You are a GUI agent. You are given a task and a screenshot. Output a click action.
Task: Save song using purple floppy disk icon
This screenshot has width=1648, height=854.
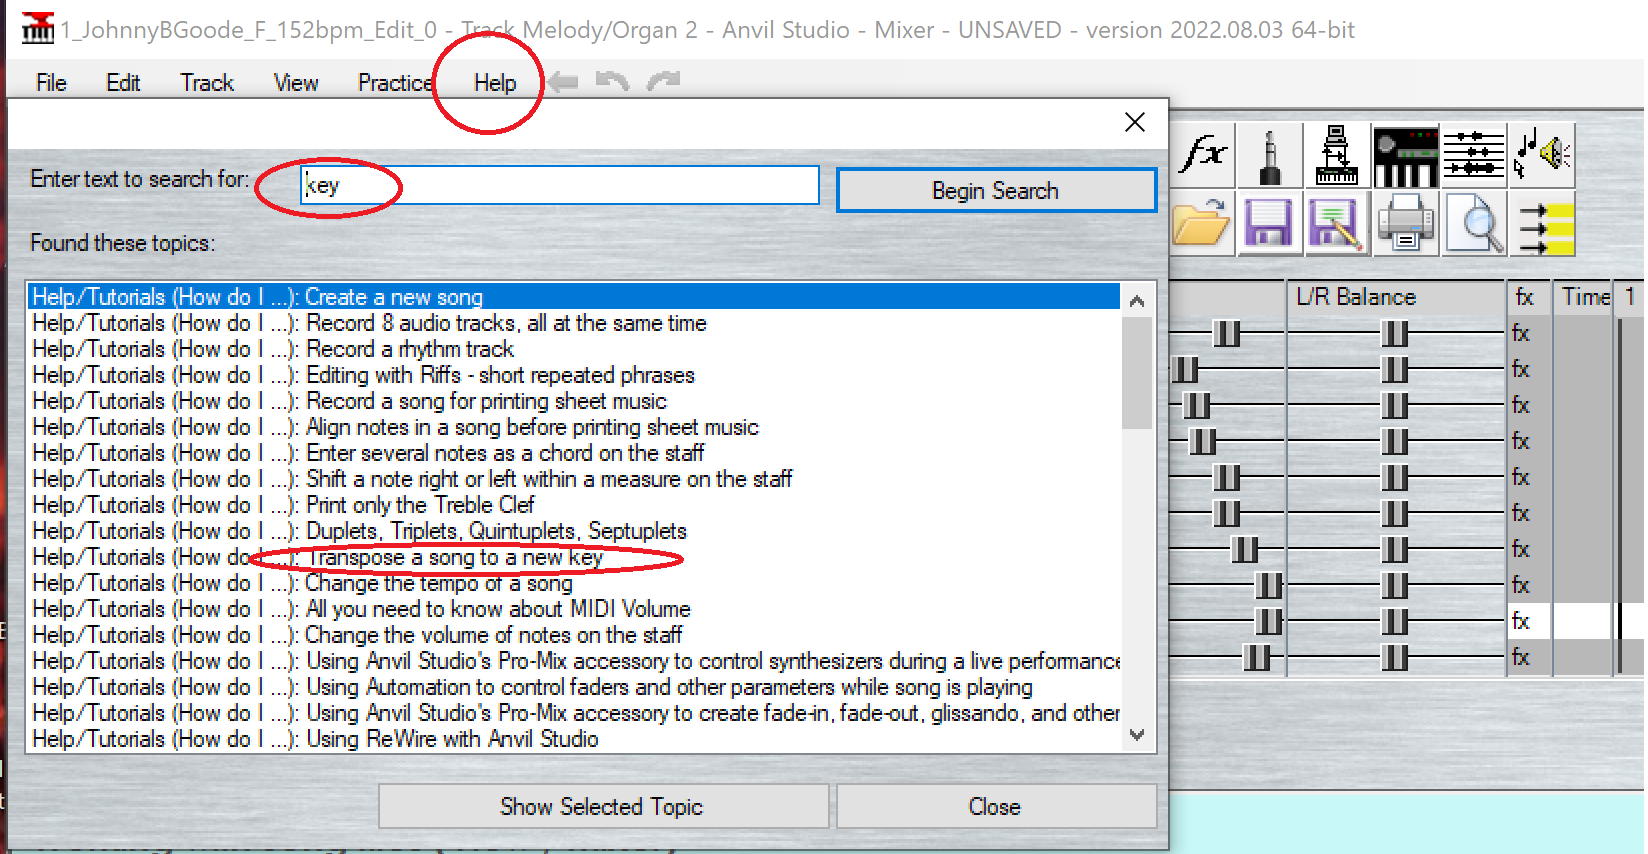pos(1268,224)
